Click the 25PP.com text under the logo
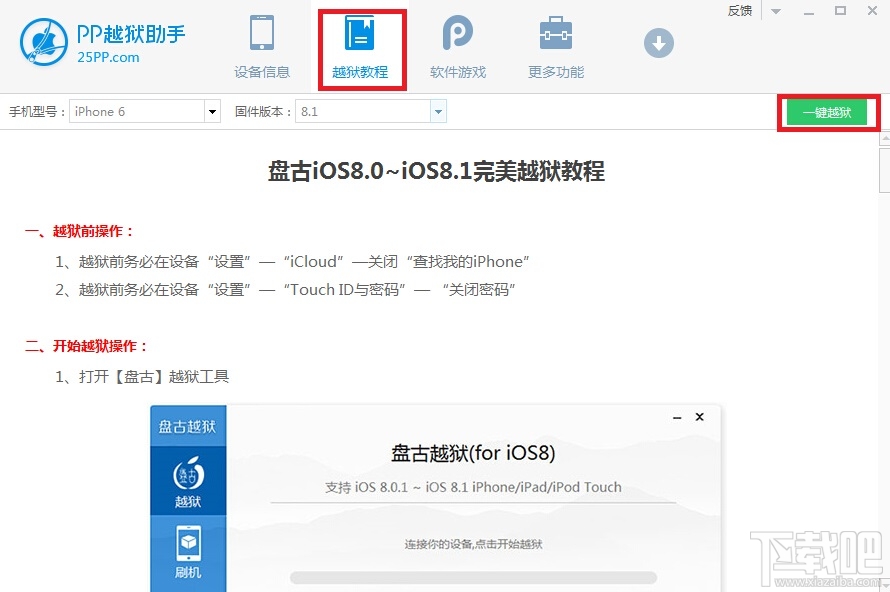Screen dimensions: 890x592 point(108,57)
